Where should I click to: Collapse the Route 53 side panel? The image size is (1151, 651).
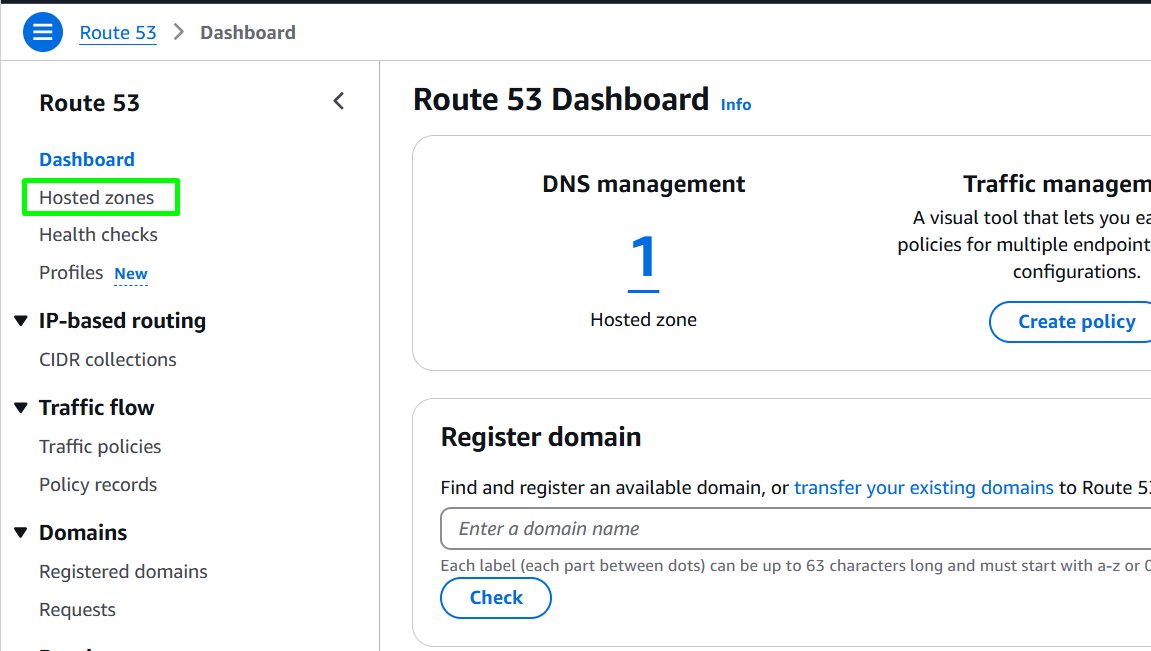(338, 101)
